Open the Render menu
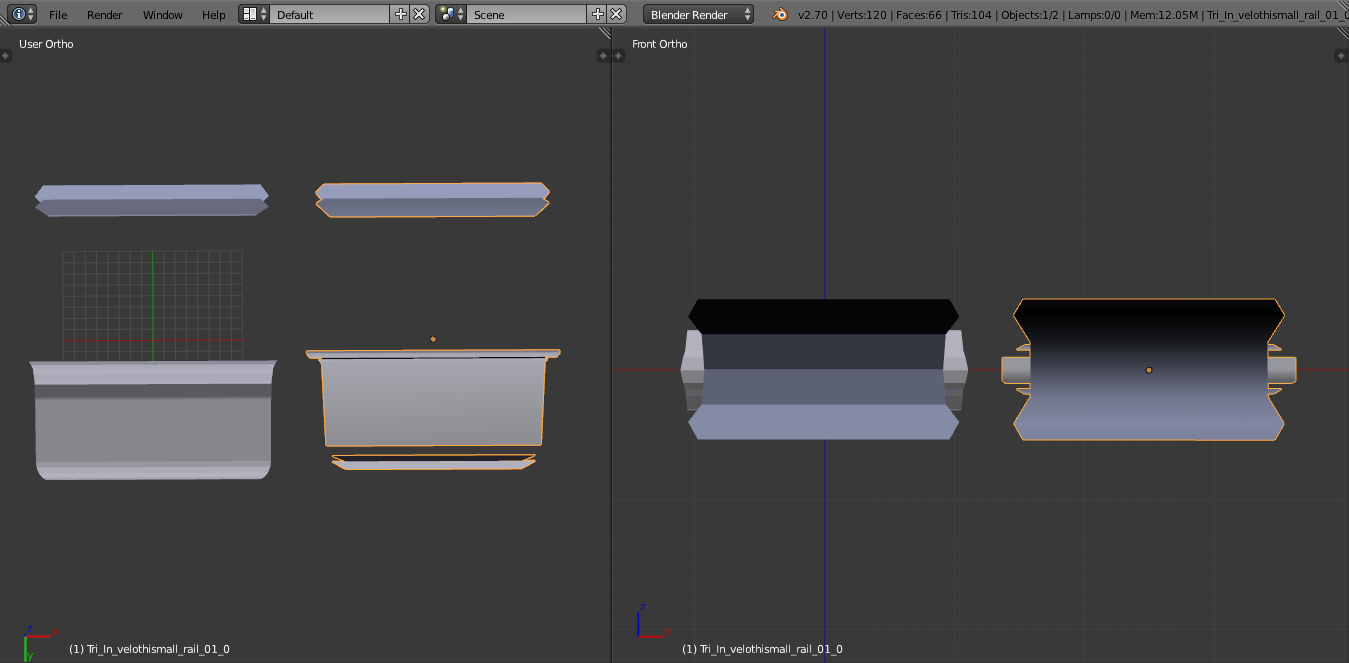Screen dimensions: 1349x663 coord(105,15)
